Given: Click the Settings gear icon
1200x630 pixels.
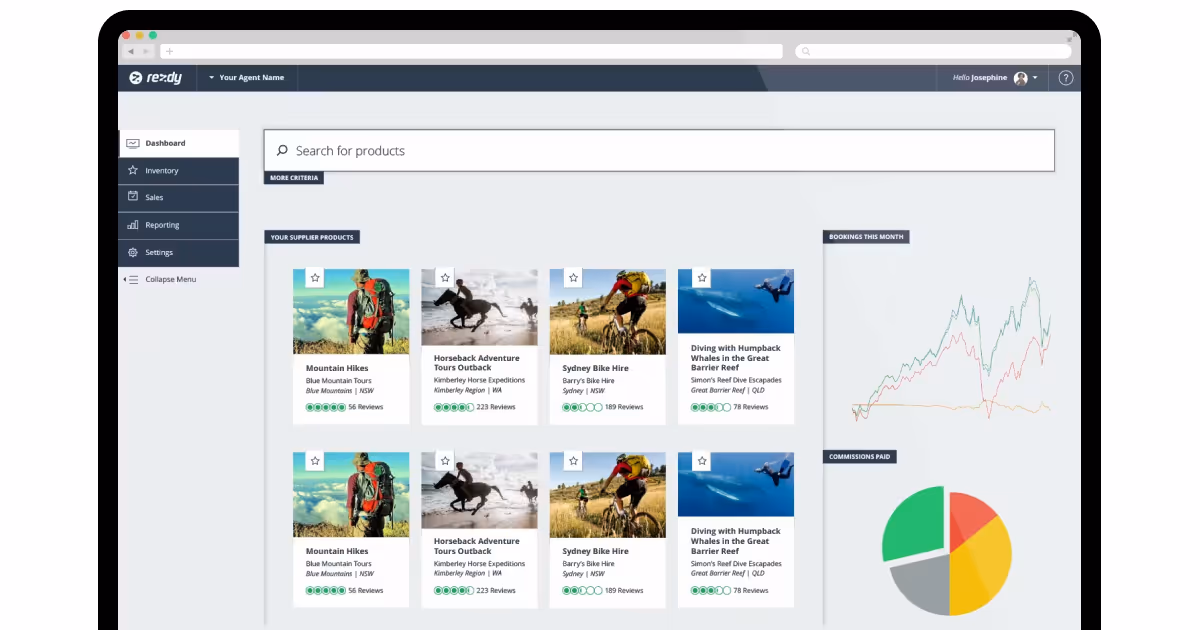Looking at the screenshot, I should coord(133,252).
